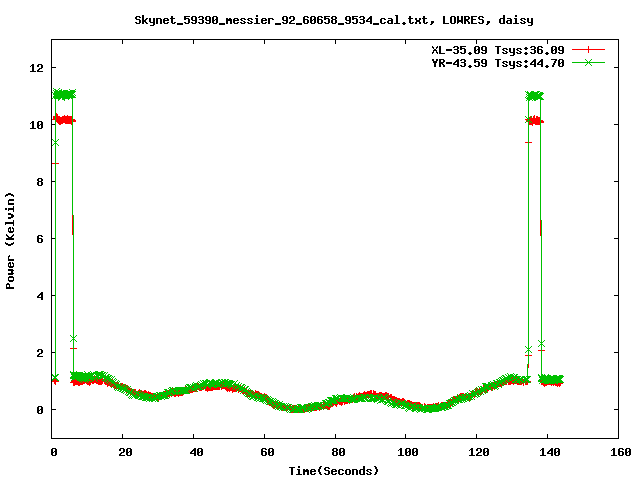The image size is (640, 480).
Task: Click the y-axis tick label 12
Action: point(36,67)
